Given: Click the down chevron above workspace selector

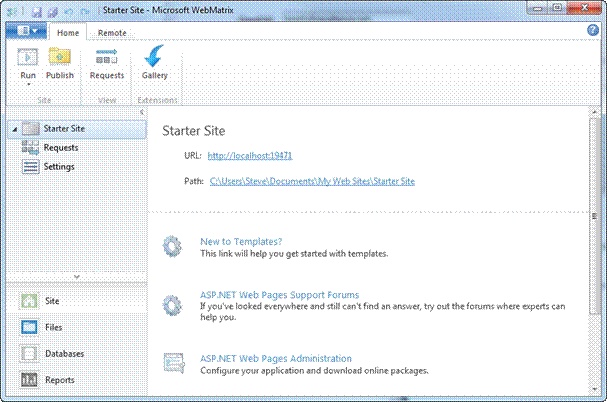Looking at the screenshot, I should tap(77, 277).
